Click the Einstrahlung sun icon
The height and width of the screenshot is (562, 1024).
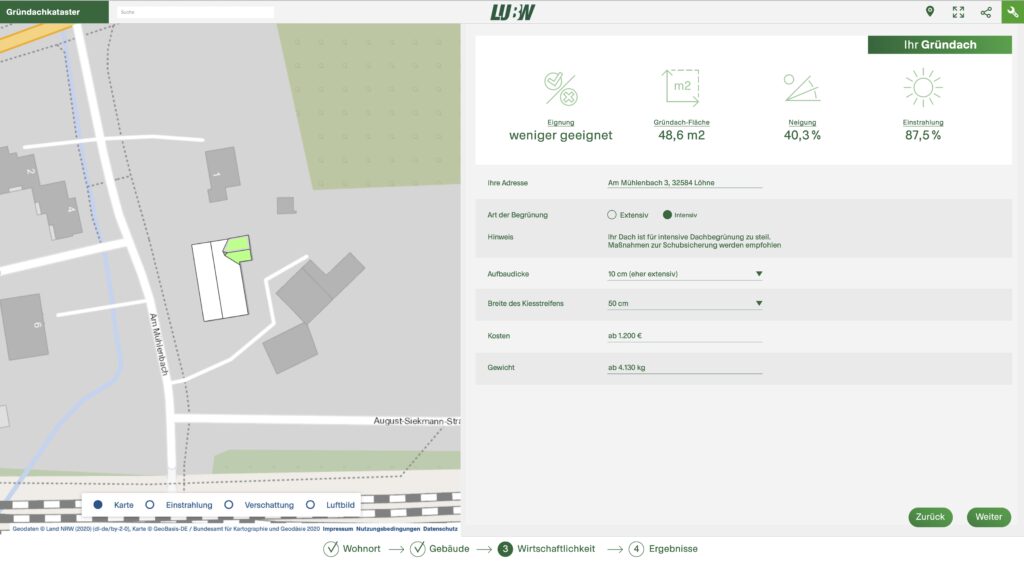coord(922,88)
